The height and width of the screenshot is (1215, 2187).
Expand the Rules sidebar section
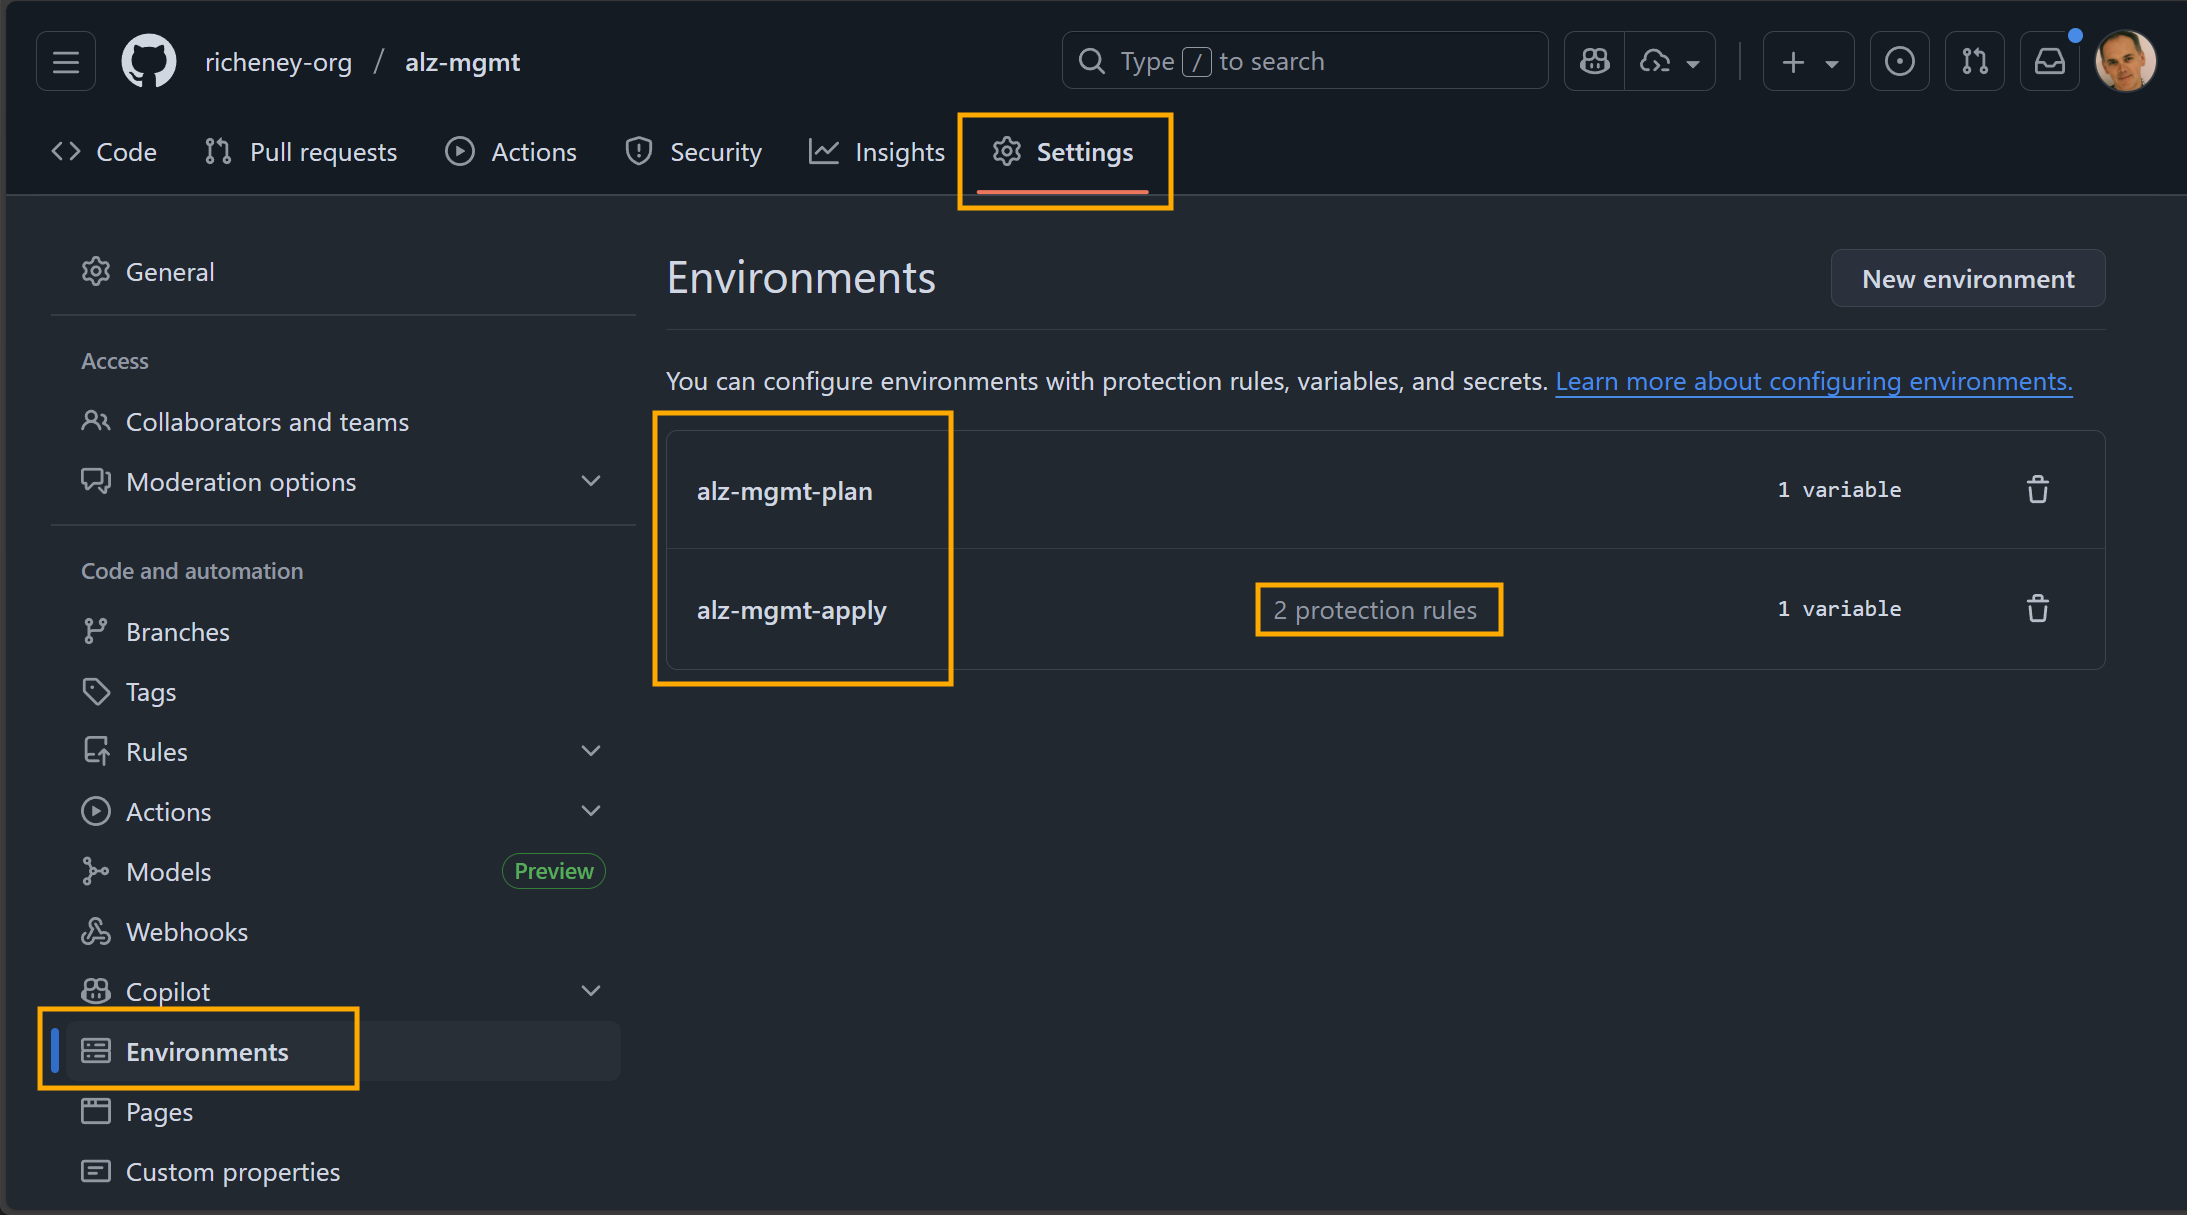(x=591, y=751)
